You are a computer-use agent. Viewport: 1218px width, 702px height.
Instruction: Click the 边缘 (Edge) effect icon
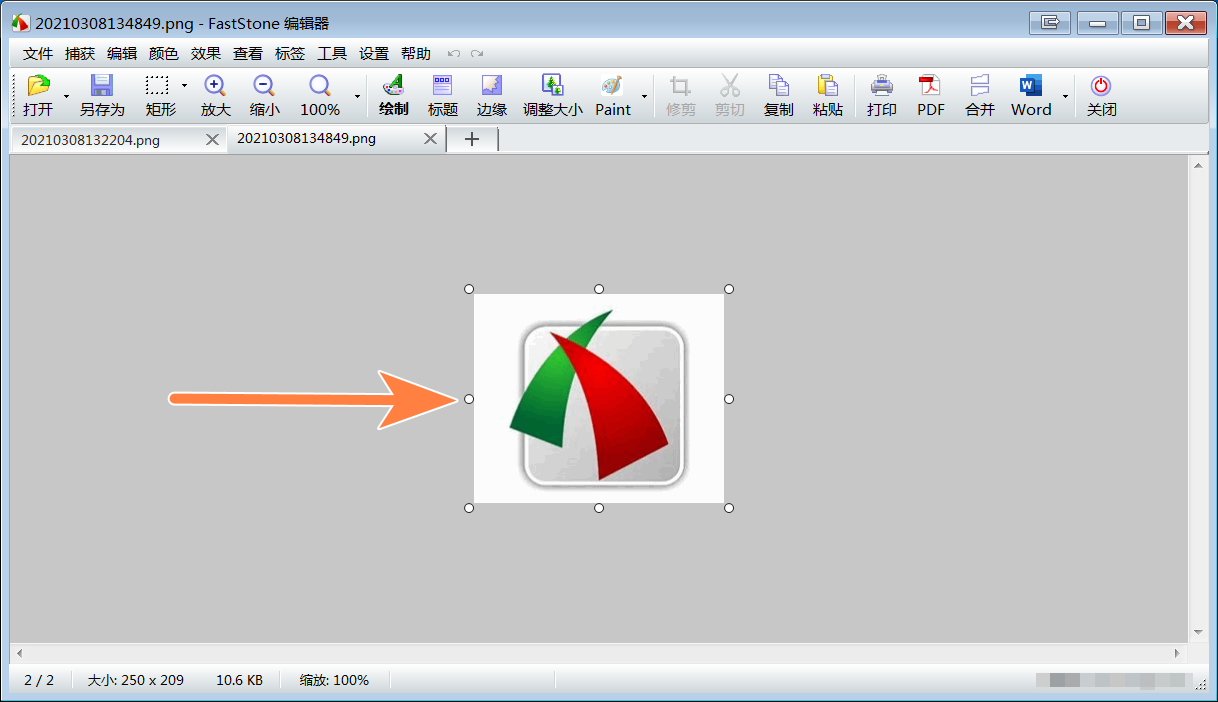tap(492, 86)
